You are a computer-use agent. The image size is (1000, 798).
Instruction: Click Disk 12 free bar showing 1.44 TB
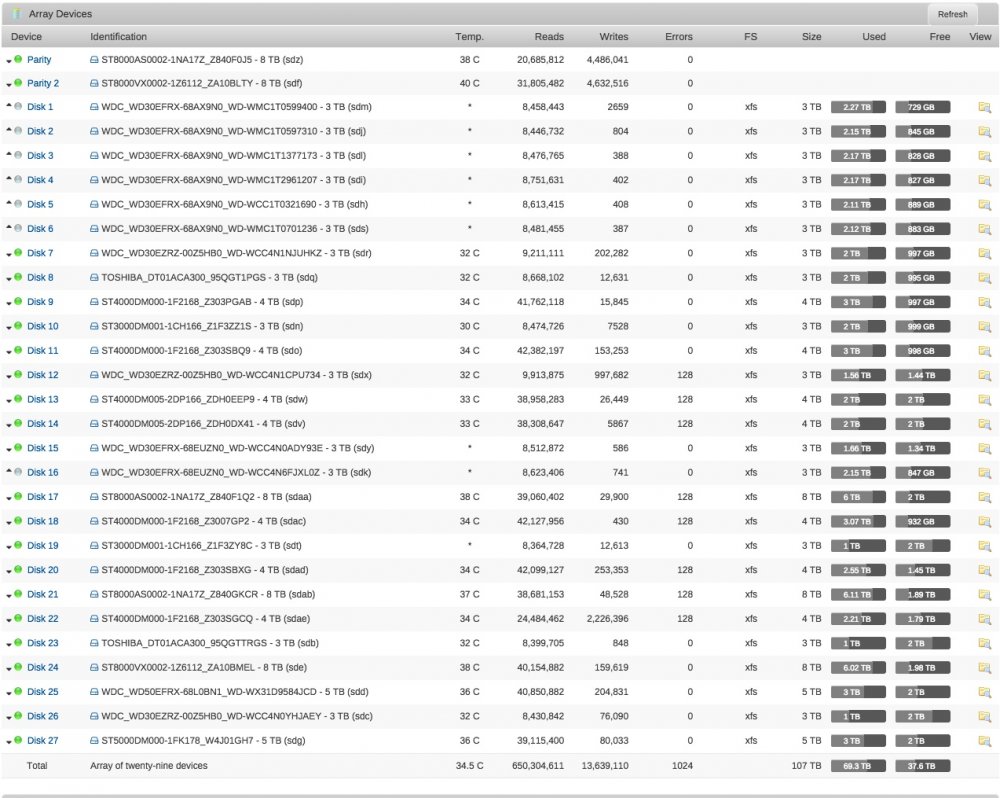[922, 375]
